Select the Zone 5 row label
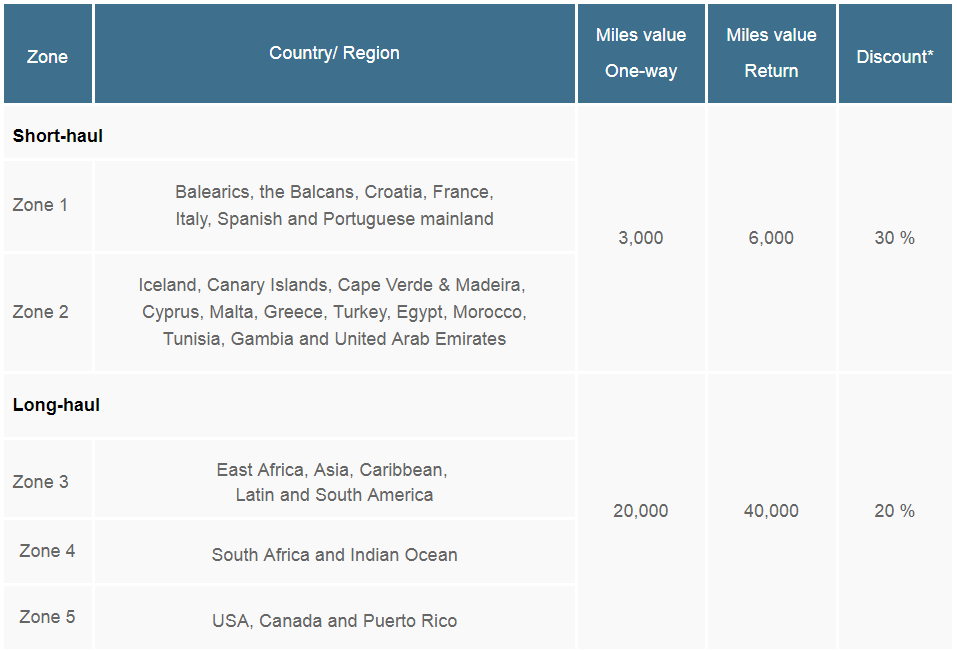The image size is (957, 651). tap(47, 617)
